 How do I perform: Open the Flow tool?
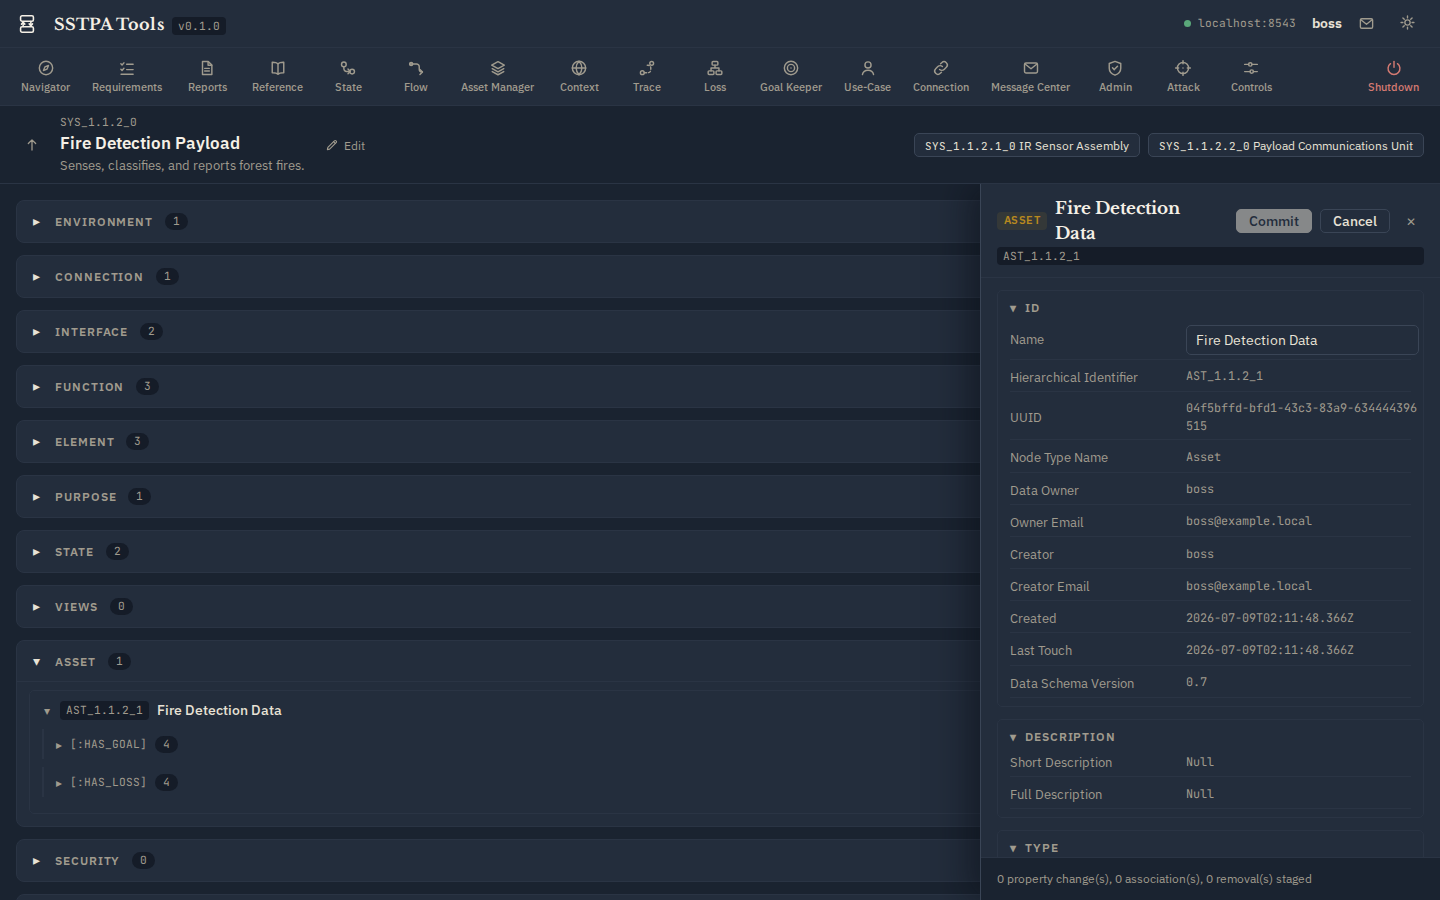coord(416,76)
